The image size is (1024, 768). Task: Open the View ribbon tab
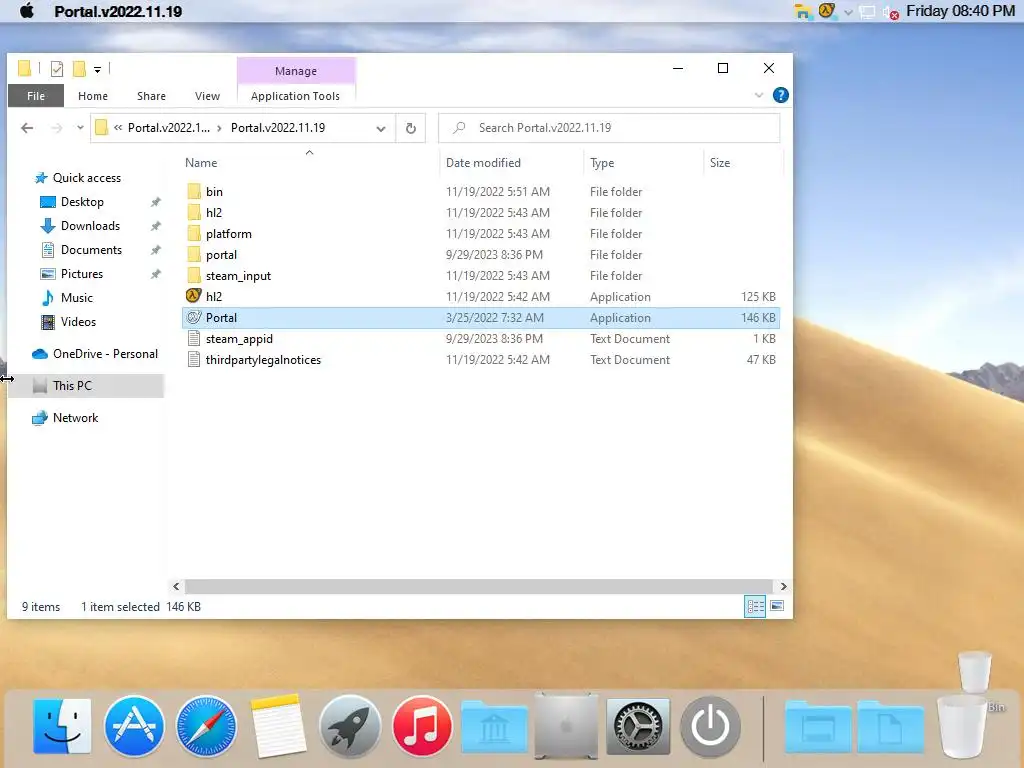pyautogui.click(x=207, y=96)
